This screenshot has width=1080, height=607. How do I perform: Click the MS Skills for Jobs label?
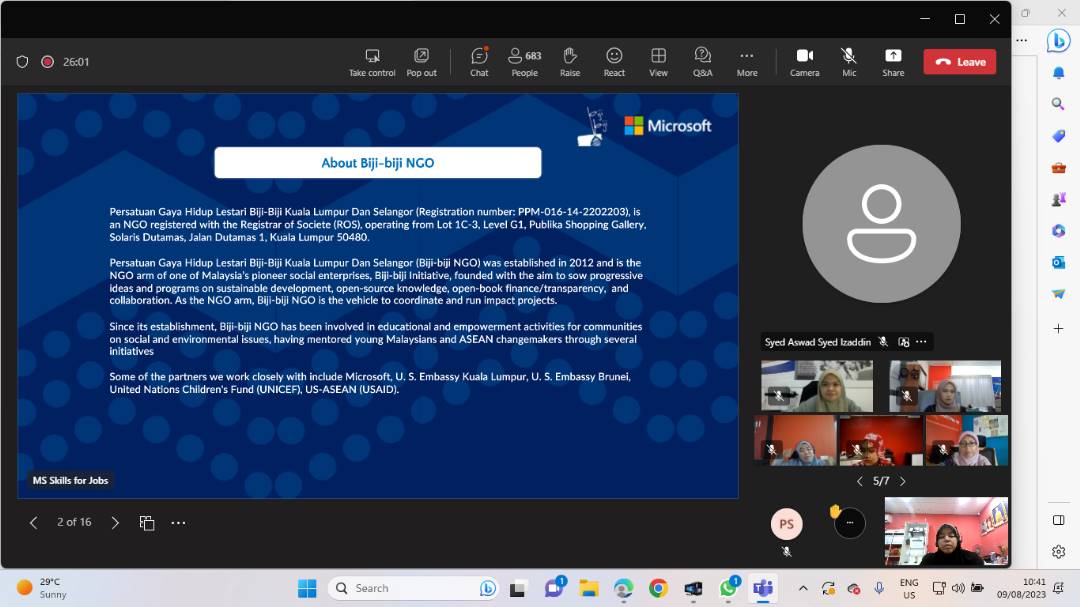click(70, 480)
